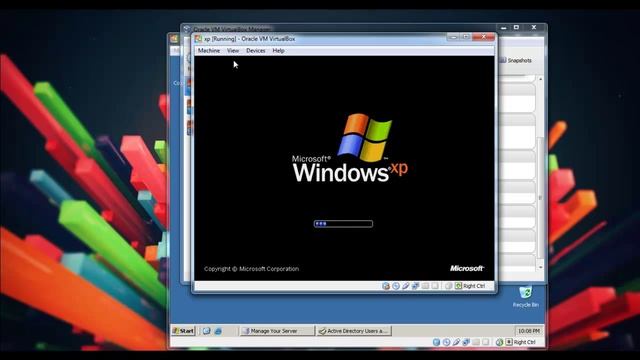Click optical disk icon in outer VM status bar
The width and height of the screenshot is (640, 360).
[446, 342]
